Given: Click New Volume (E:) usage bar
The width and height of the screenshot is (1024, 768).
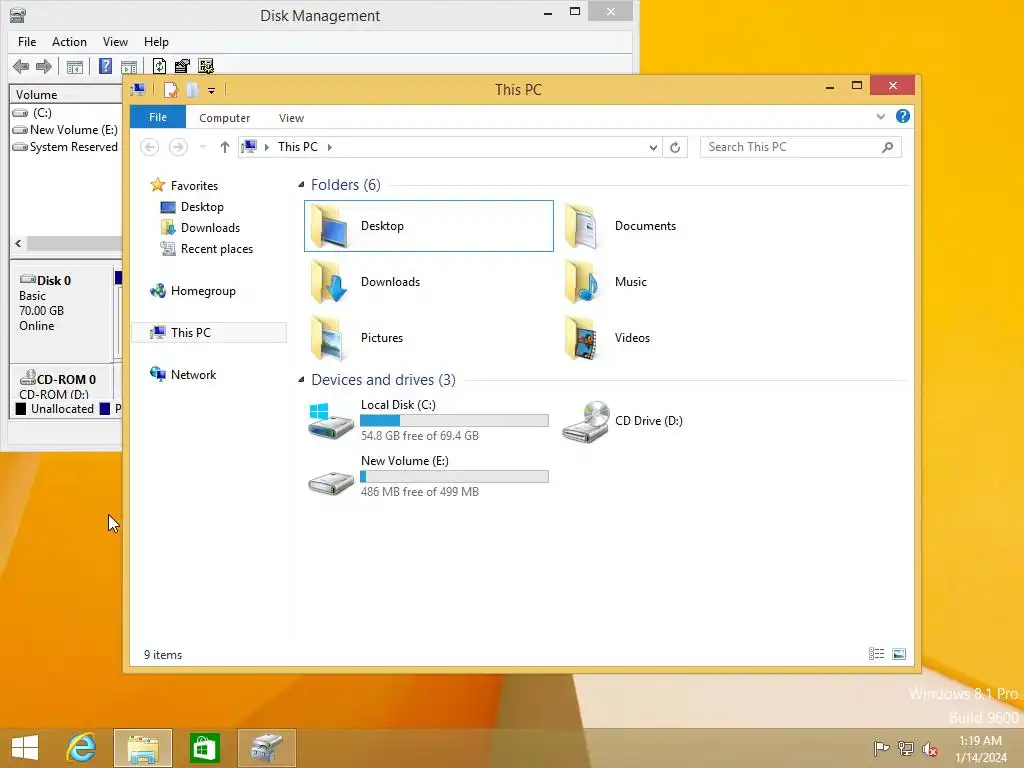Looking at the screenshot, I should tap(455, 477).
